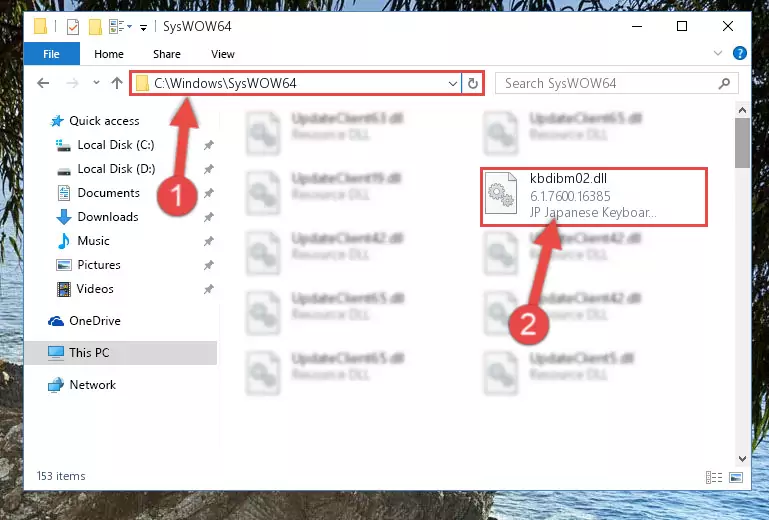Image resolution: width=769 pixels, height=520 pixels.
Task: Switch to Large icons view layout
Action: tap(736, 477)
